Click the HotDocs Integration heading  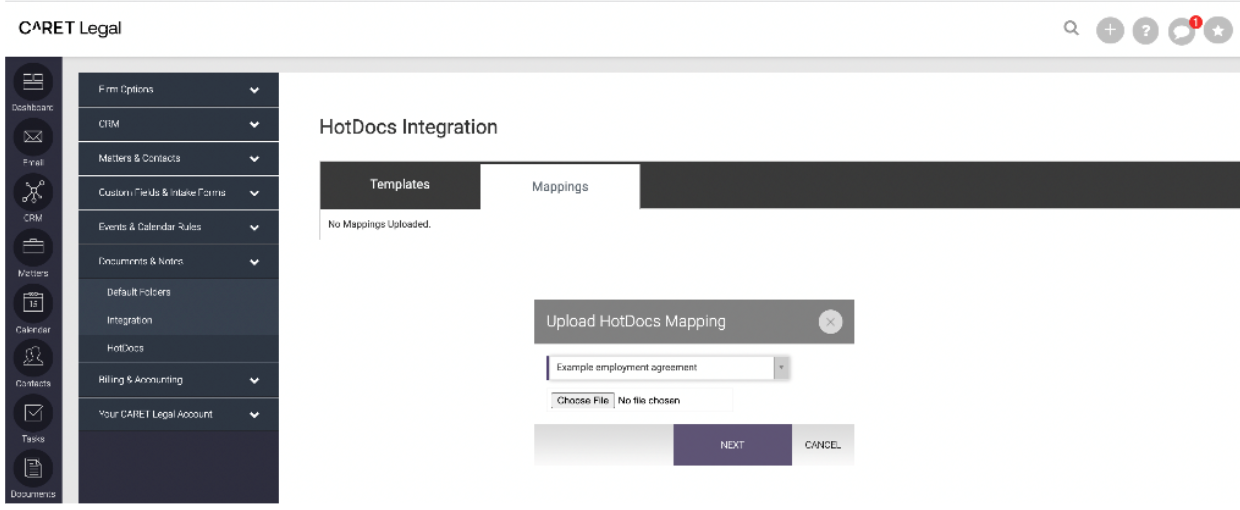tap(408, 127)
